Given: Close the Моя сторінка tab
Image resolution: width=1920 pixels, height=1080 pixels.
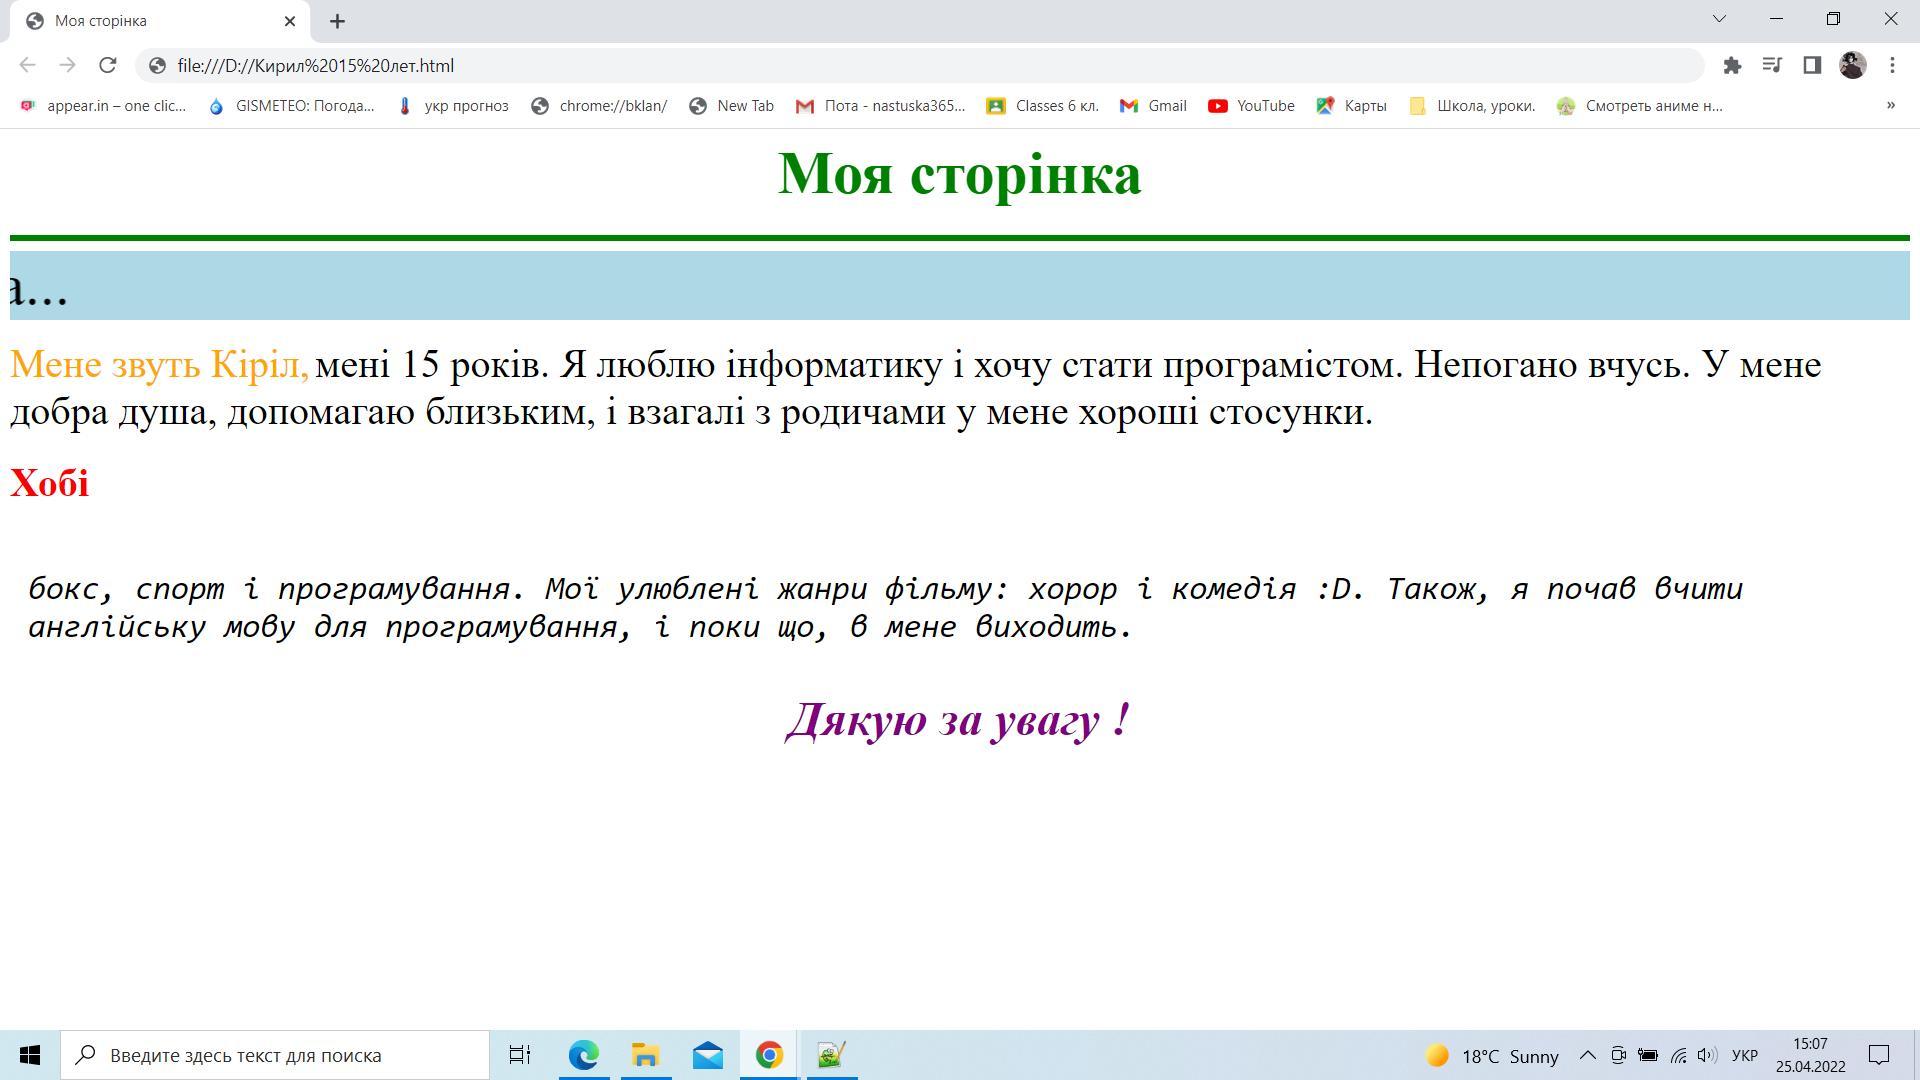Looking at the screenshot, I should 290,21.
